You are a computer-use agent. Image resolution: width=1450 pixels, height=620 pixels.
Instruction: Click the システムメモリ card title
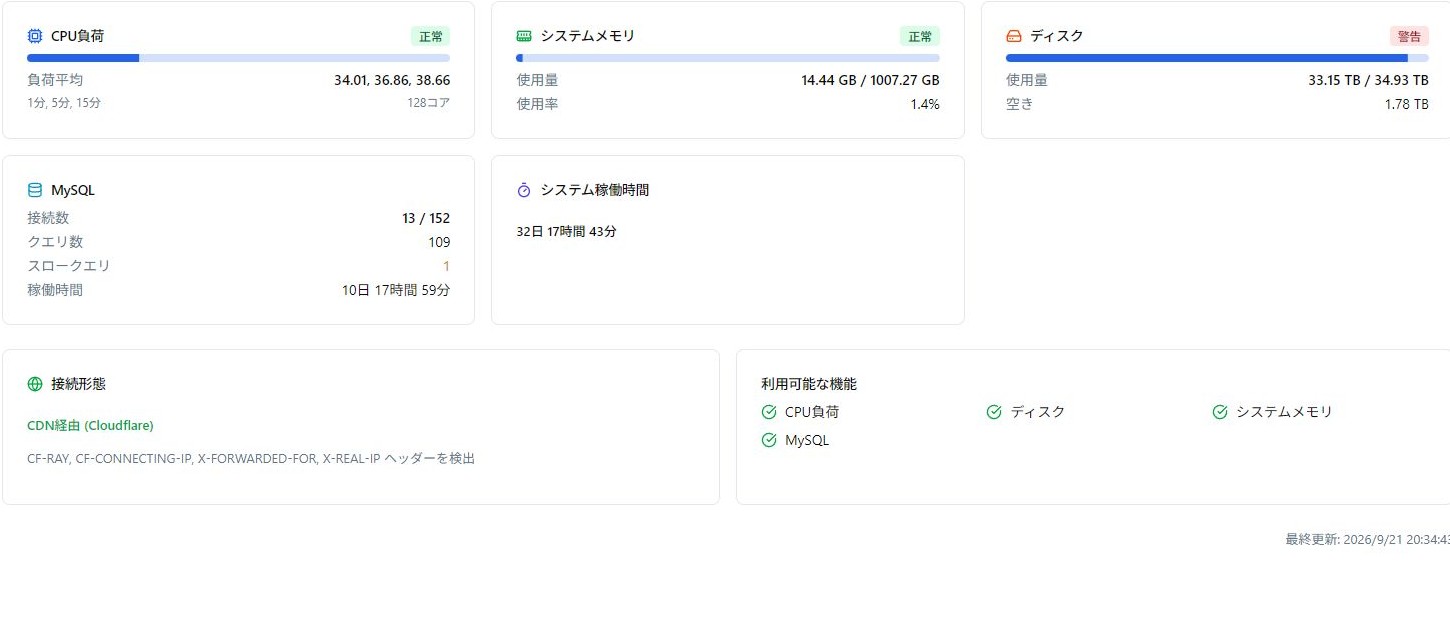[x=588, y=36]
